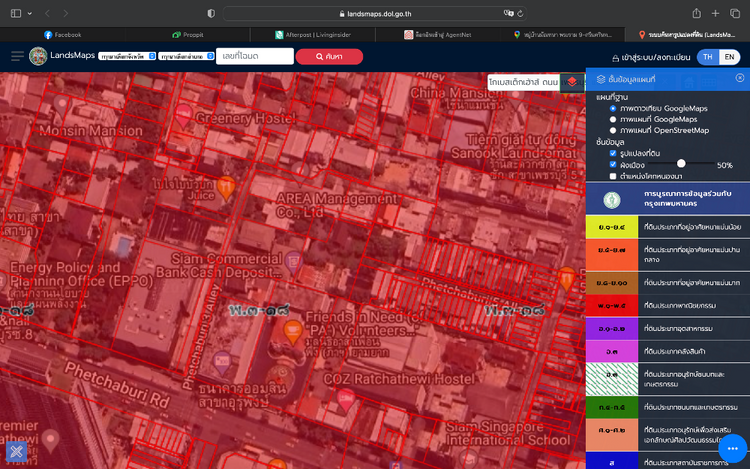Click salmon ศ.1-ศ.2 cultural zoning swatch
Screen dimensions: 750x469
(612, 435)
